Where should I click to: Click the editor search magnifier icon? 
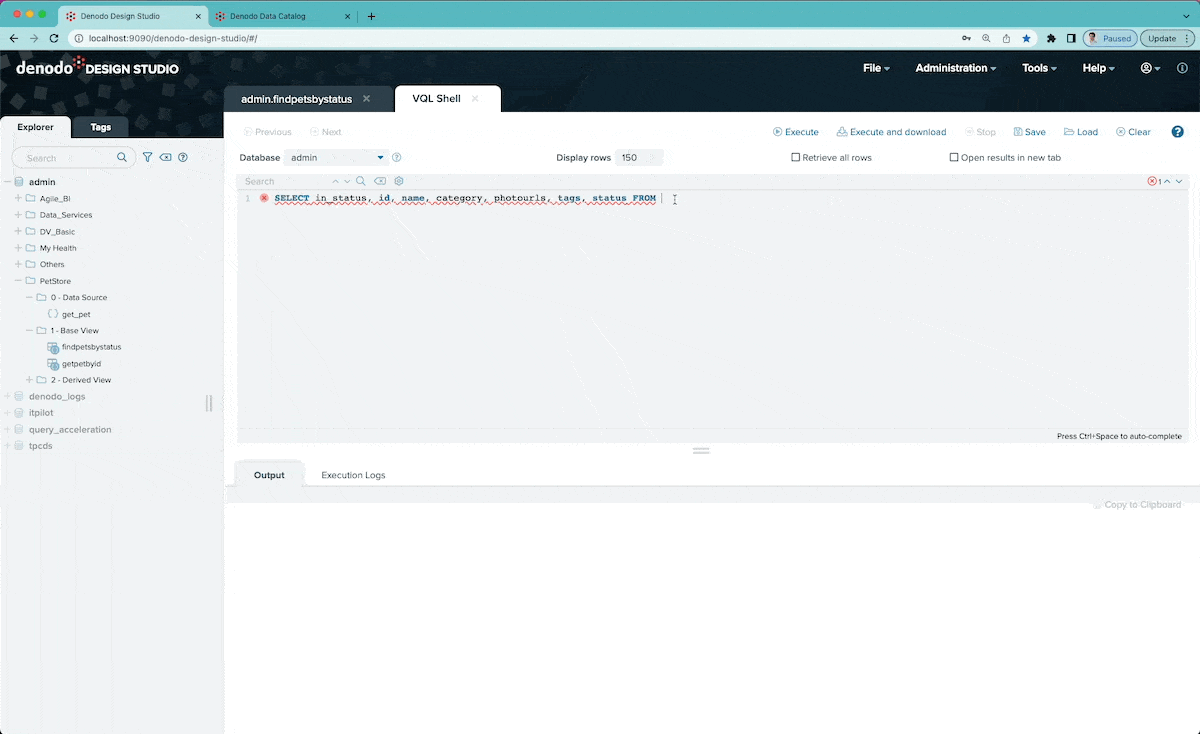click(361, 182)
